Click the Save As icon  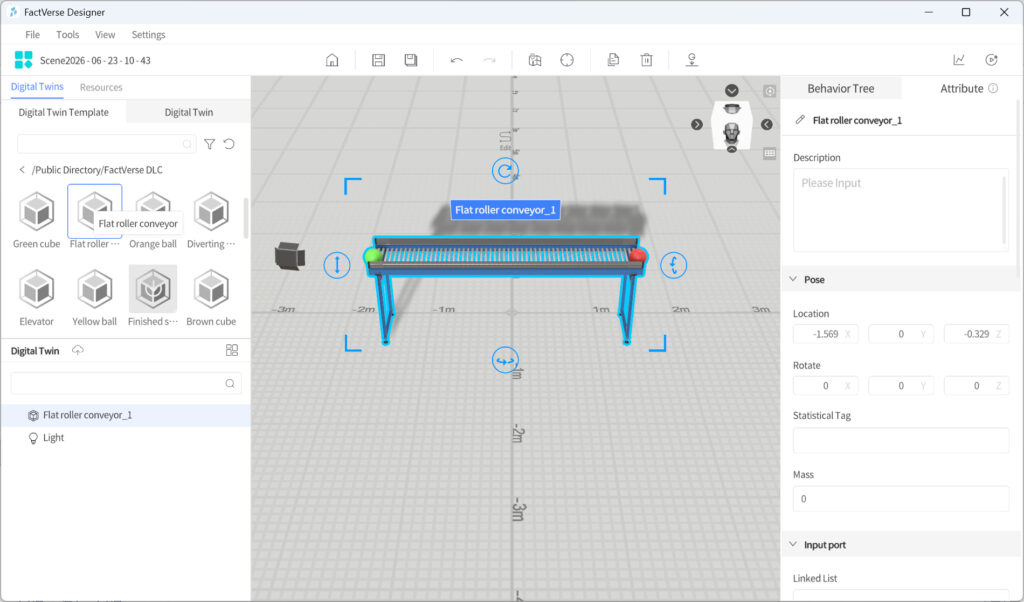(411, 60)
